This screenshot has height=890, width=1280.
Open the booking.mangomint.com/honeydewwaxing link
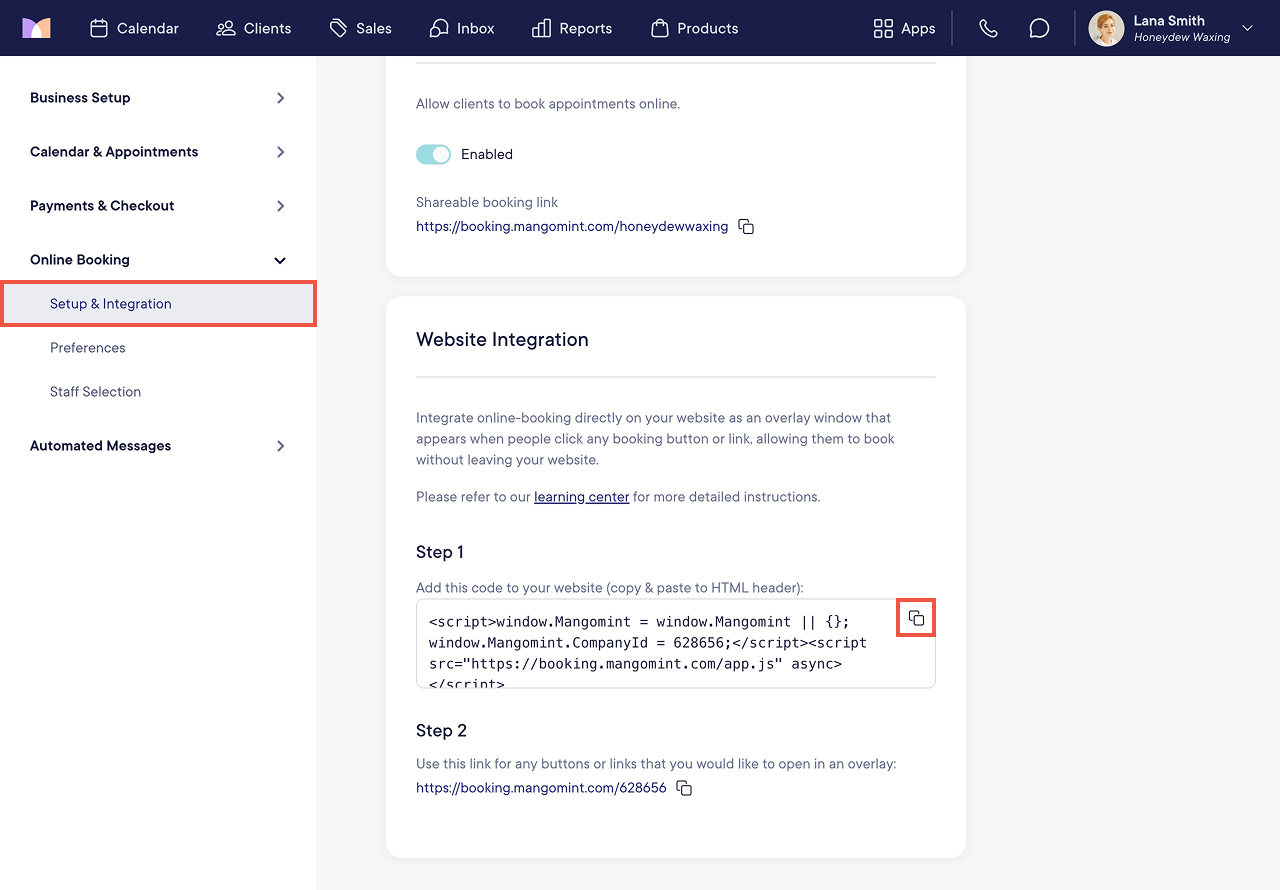(x=572, y=226)
